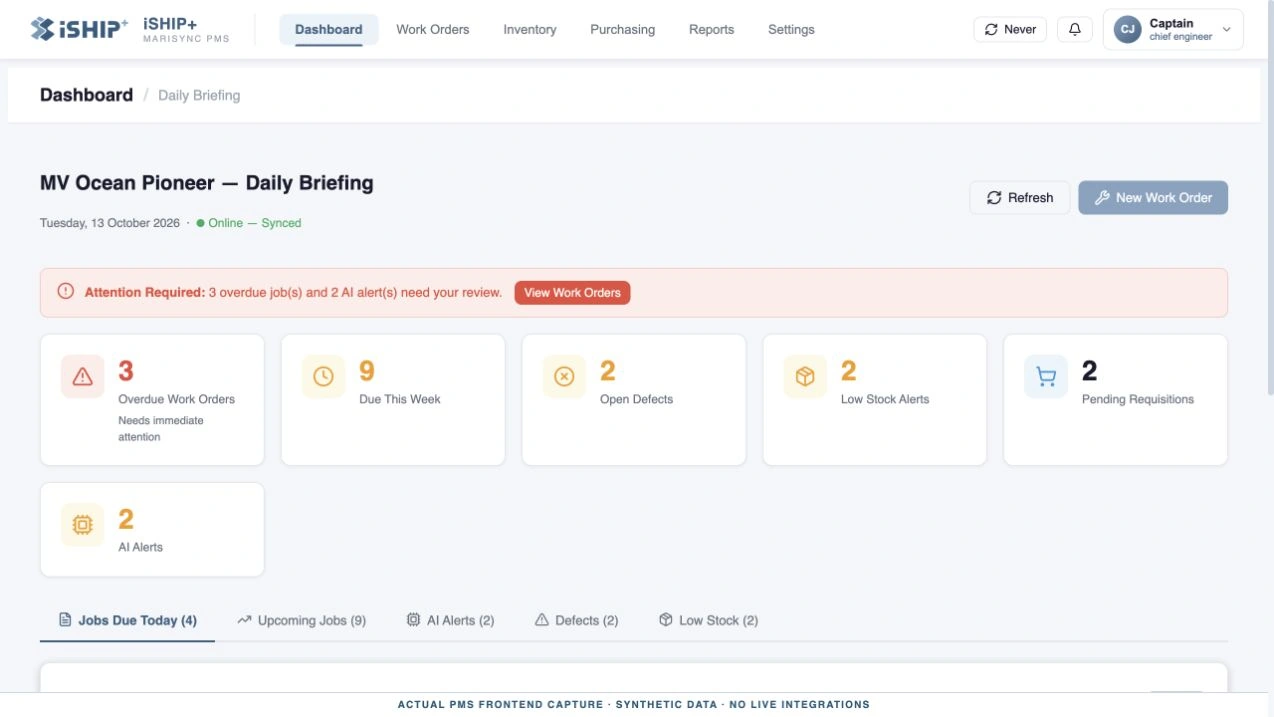1274x717 pixels.
Task: Open the Due This Week card
Action: pos(393,400)
